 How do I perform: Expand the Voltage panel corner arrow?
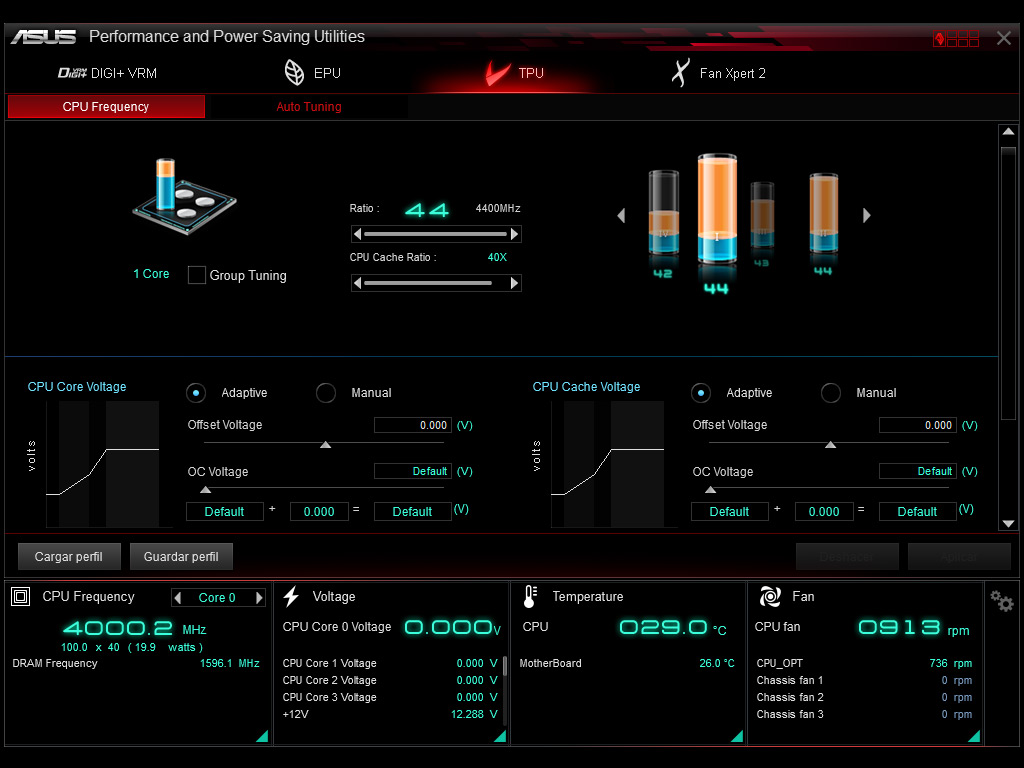[499, 736]
